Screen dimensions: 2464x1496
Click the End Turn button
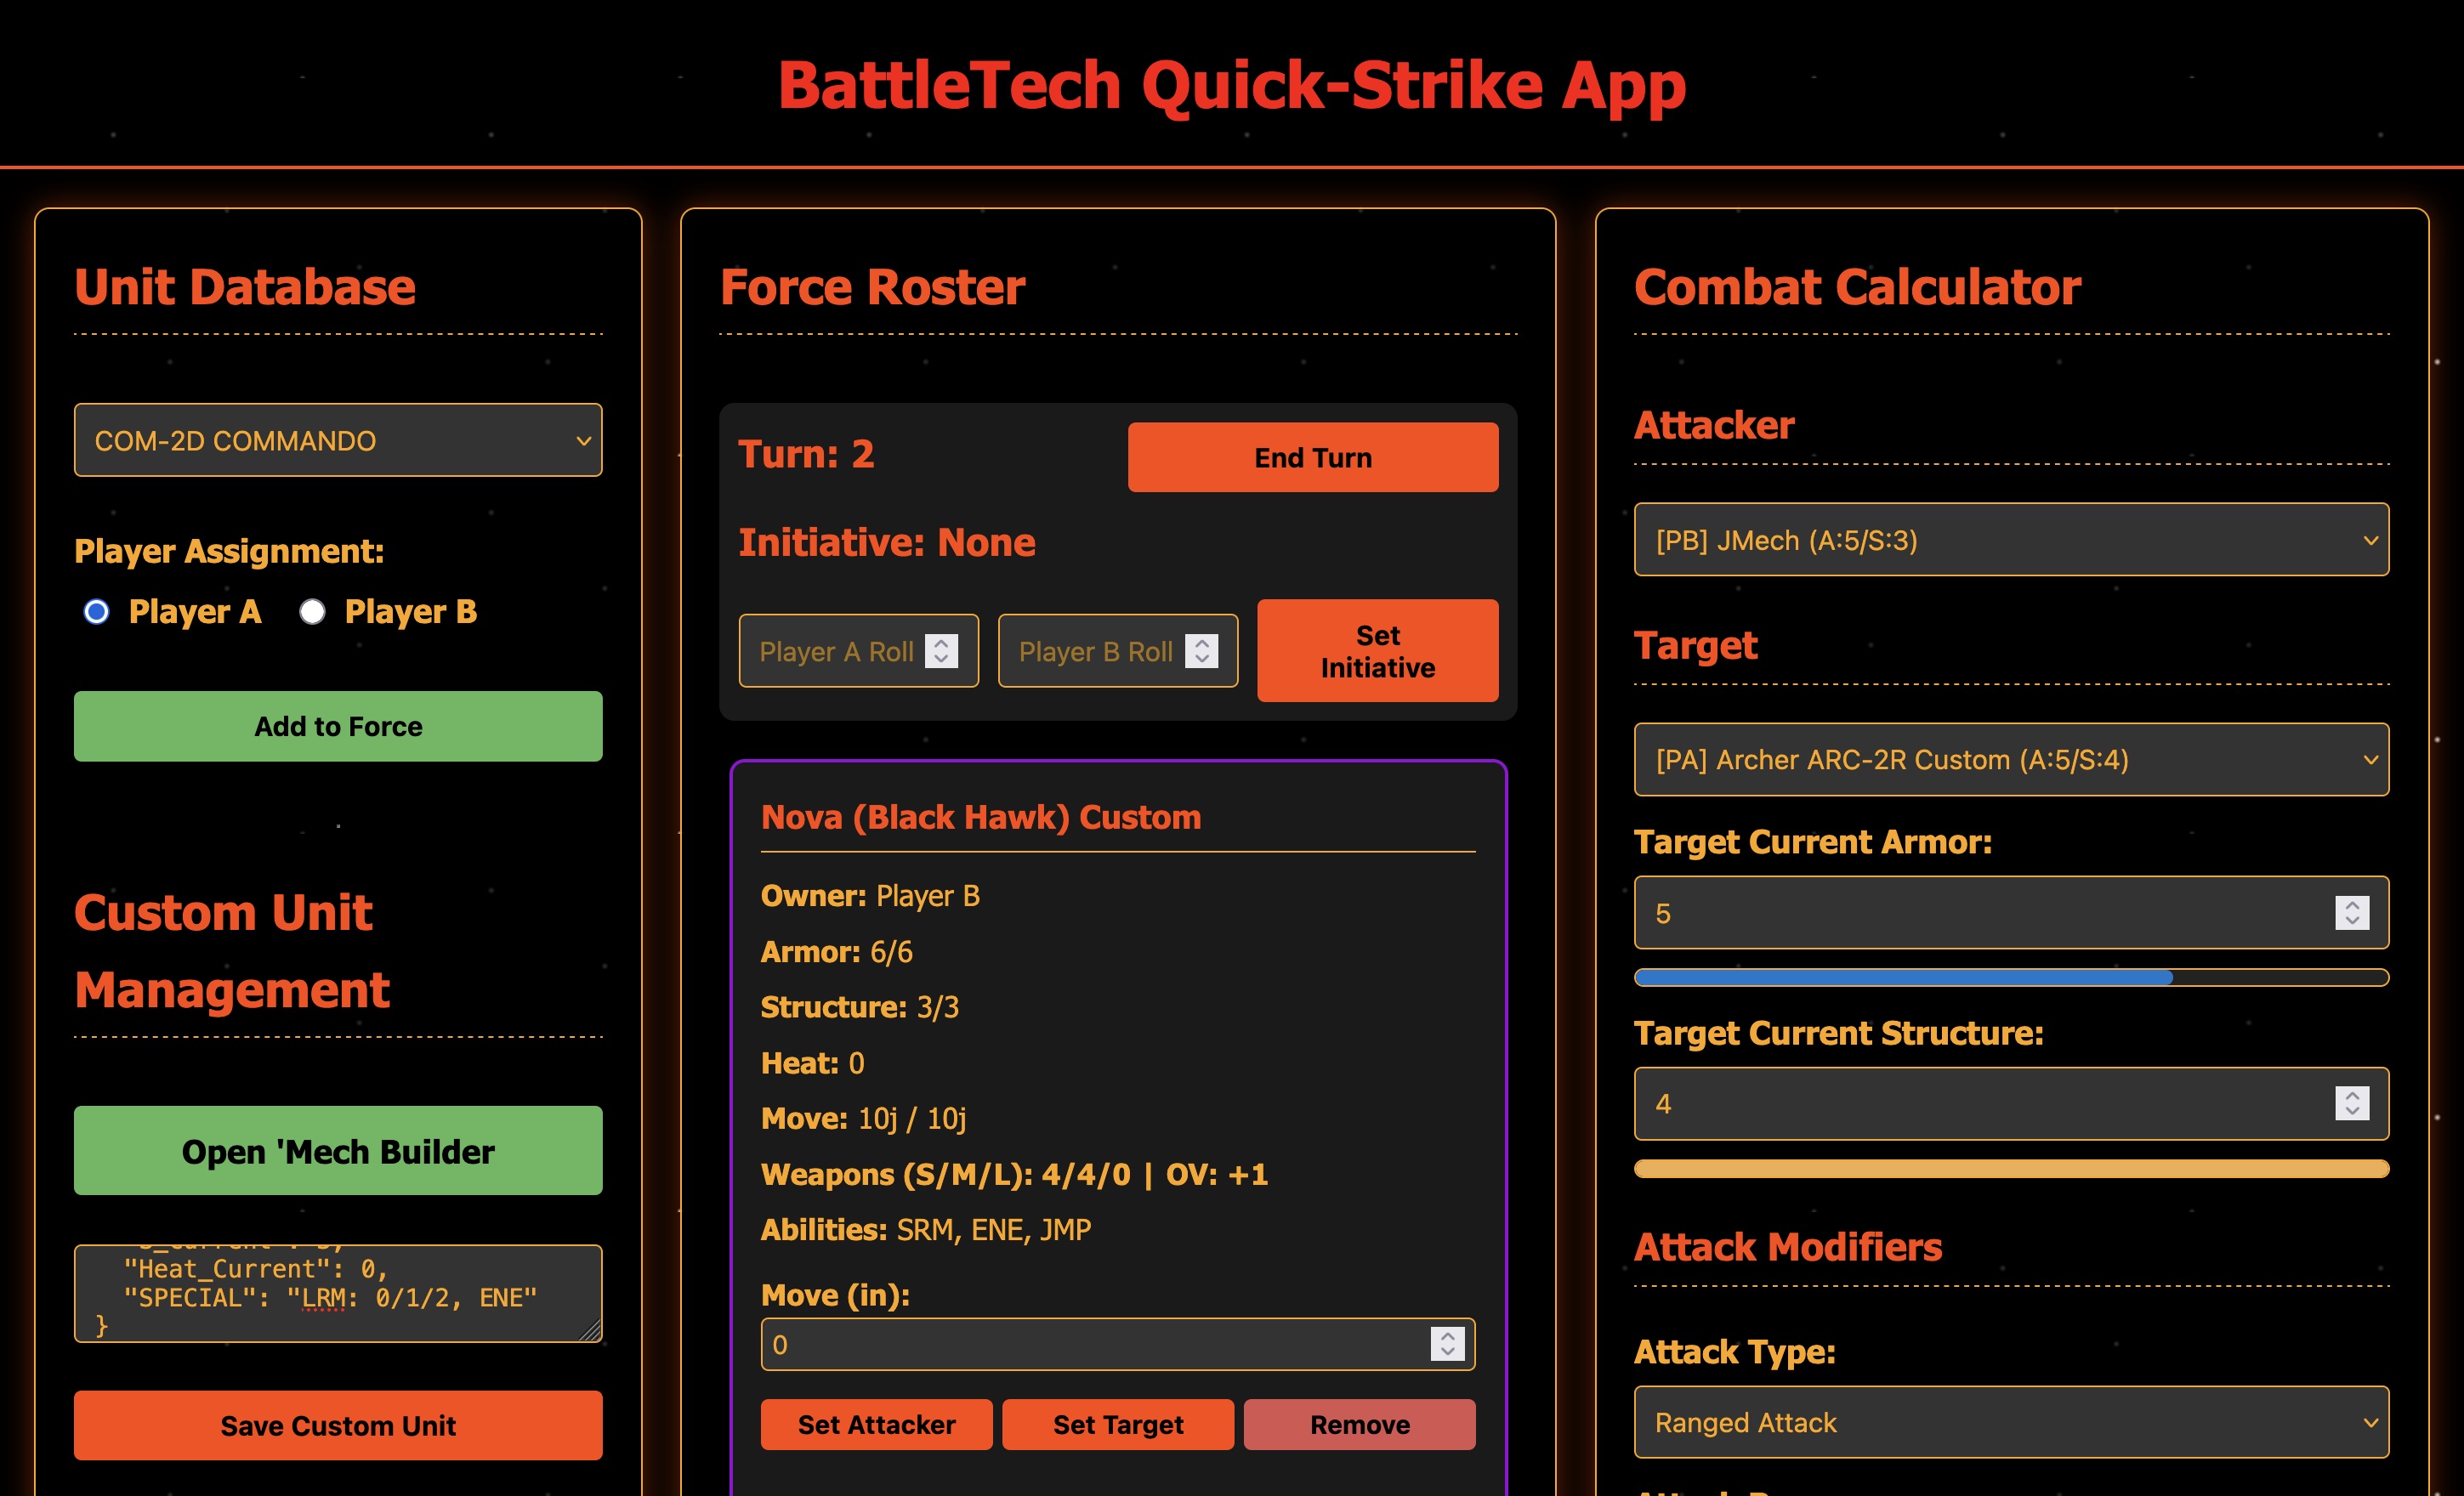1313,457
